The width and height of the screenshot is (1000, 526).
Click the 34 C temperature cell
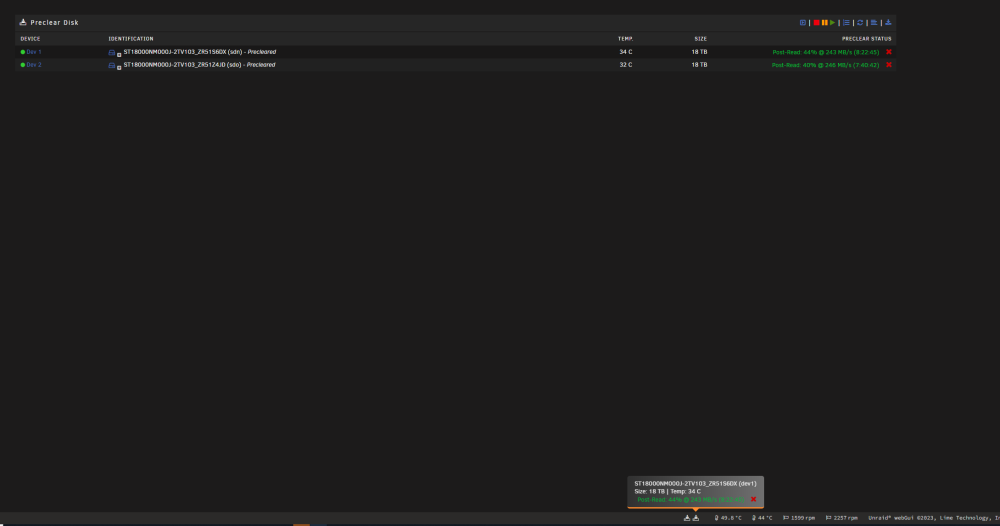coord(626,52)
